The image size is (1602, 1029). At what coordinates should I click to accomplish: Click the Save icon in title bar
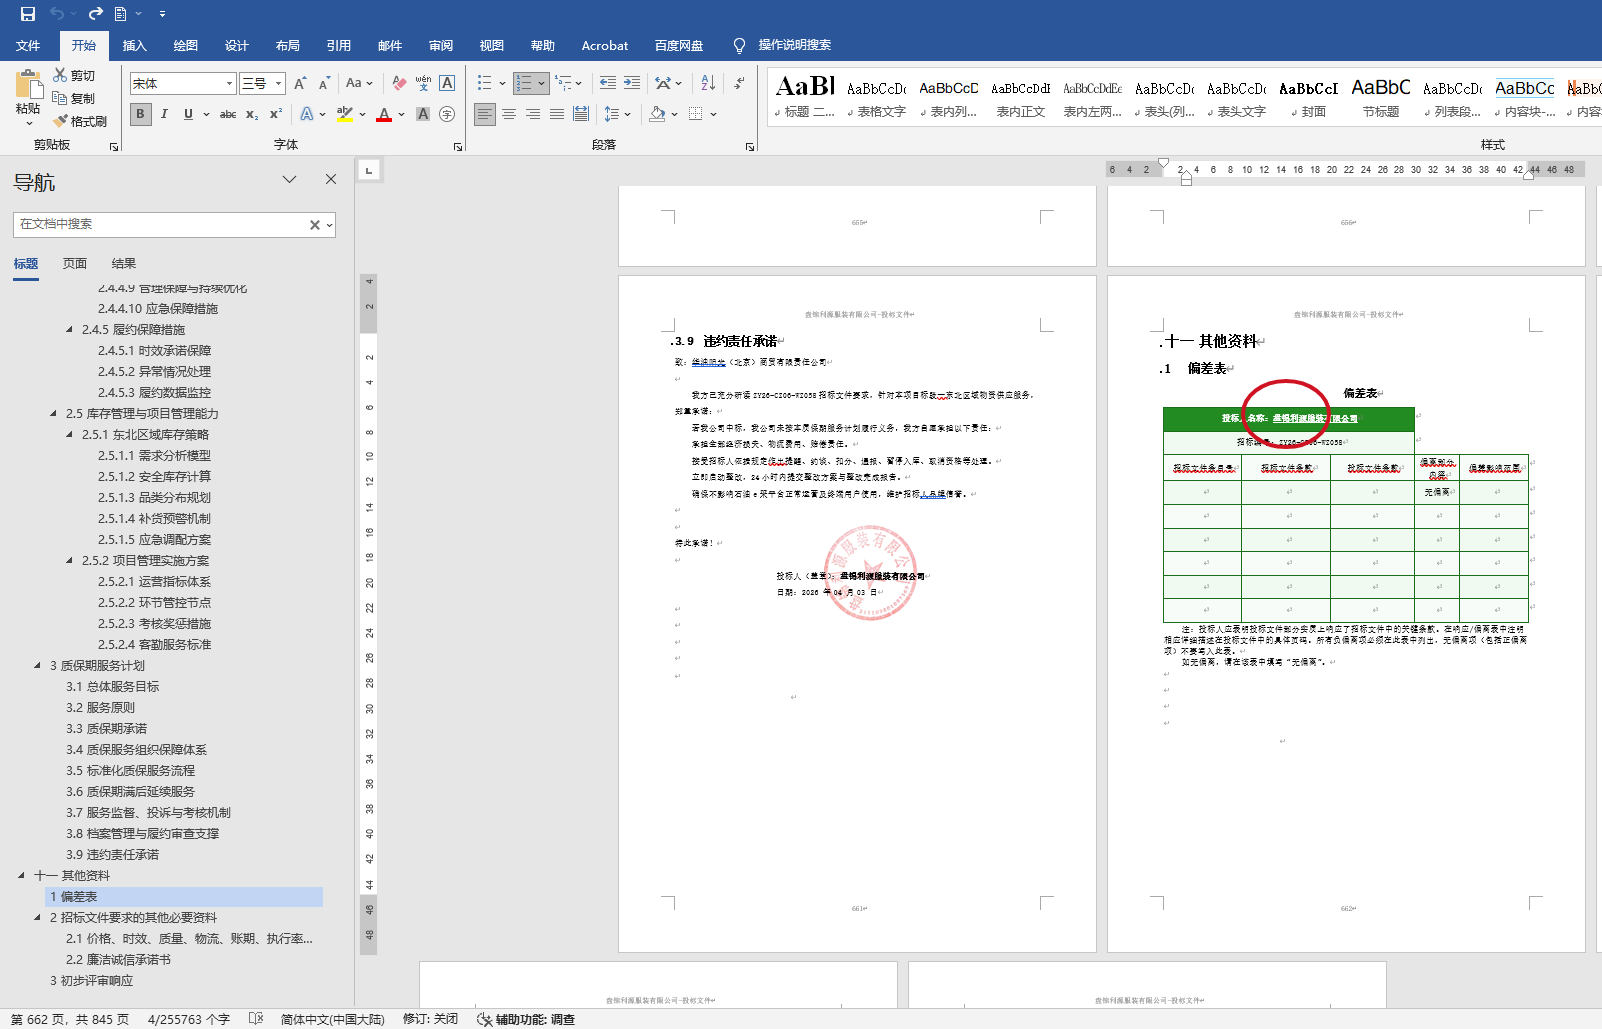click(x=28, y=14)
